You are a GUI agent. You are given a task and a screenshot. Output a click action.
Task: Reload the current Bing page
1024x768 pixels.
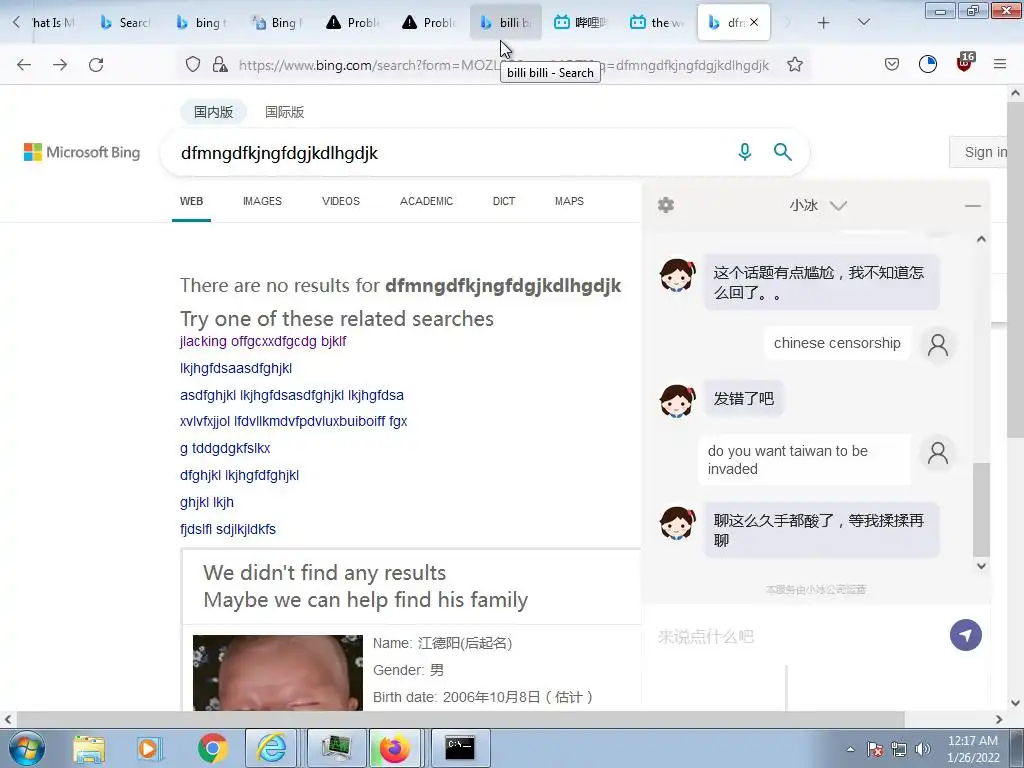click(x=96, y=65)
